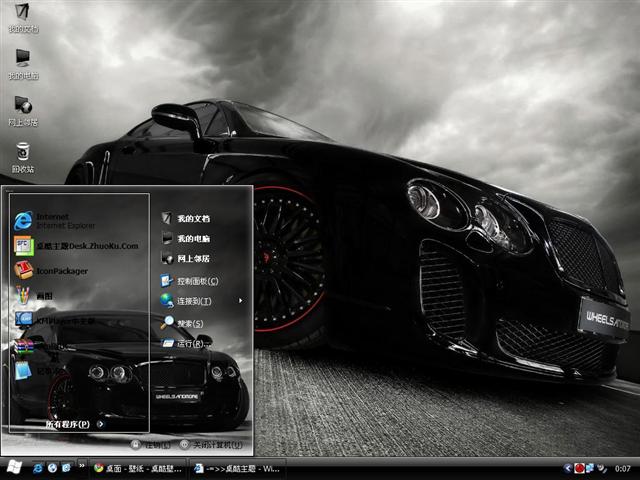Image resolution: width=640 pixels, height=480 pixels.
Task: Open Notepad icon in Start menu
Action: (23, 371)
